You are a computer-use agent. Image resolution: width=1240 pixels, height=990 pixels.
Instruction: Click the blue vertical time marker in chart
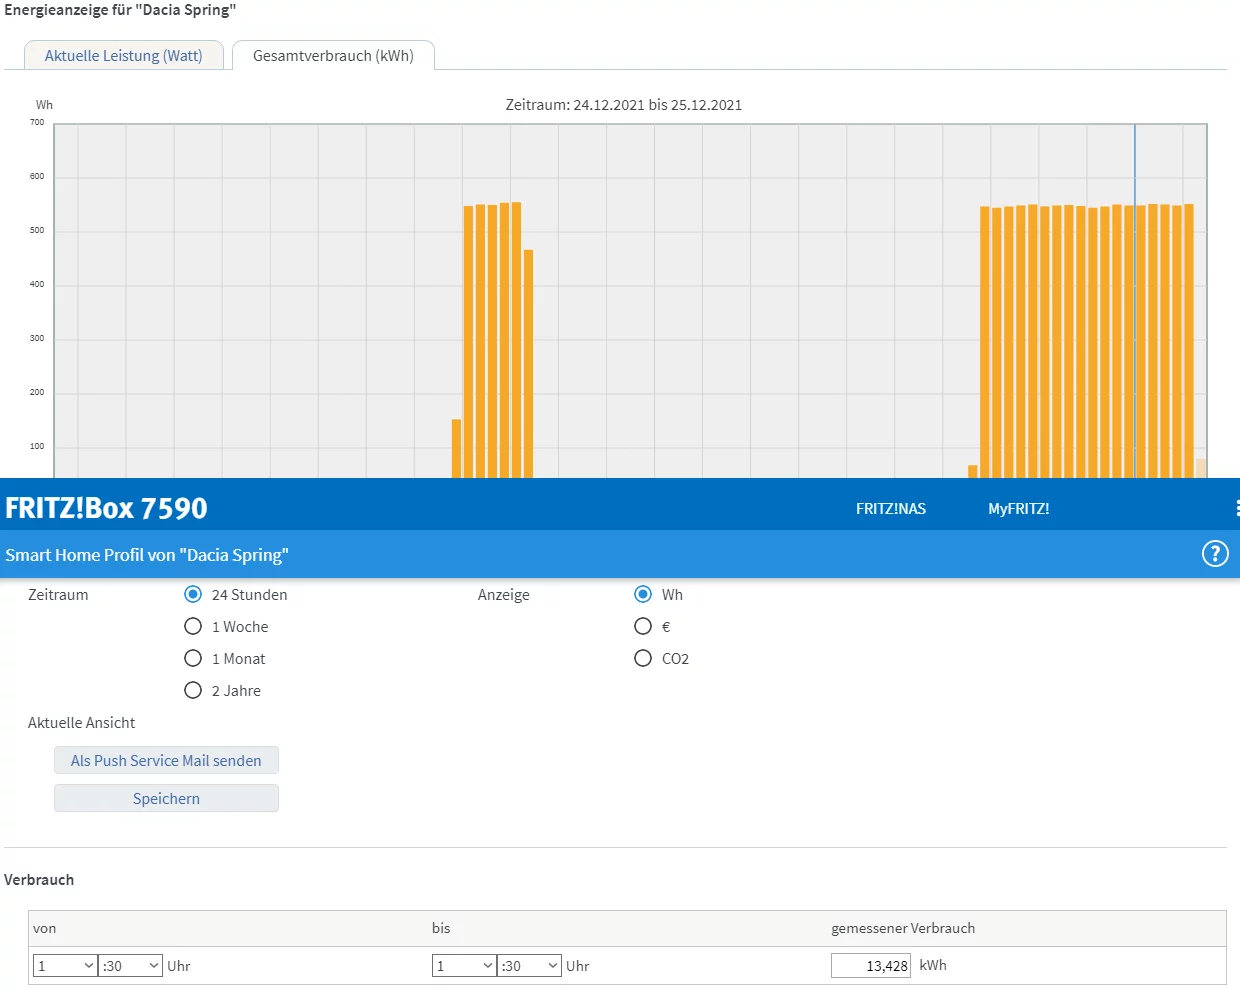[x=1135, y=300]
